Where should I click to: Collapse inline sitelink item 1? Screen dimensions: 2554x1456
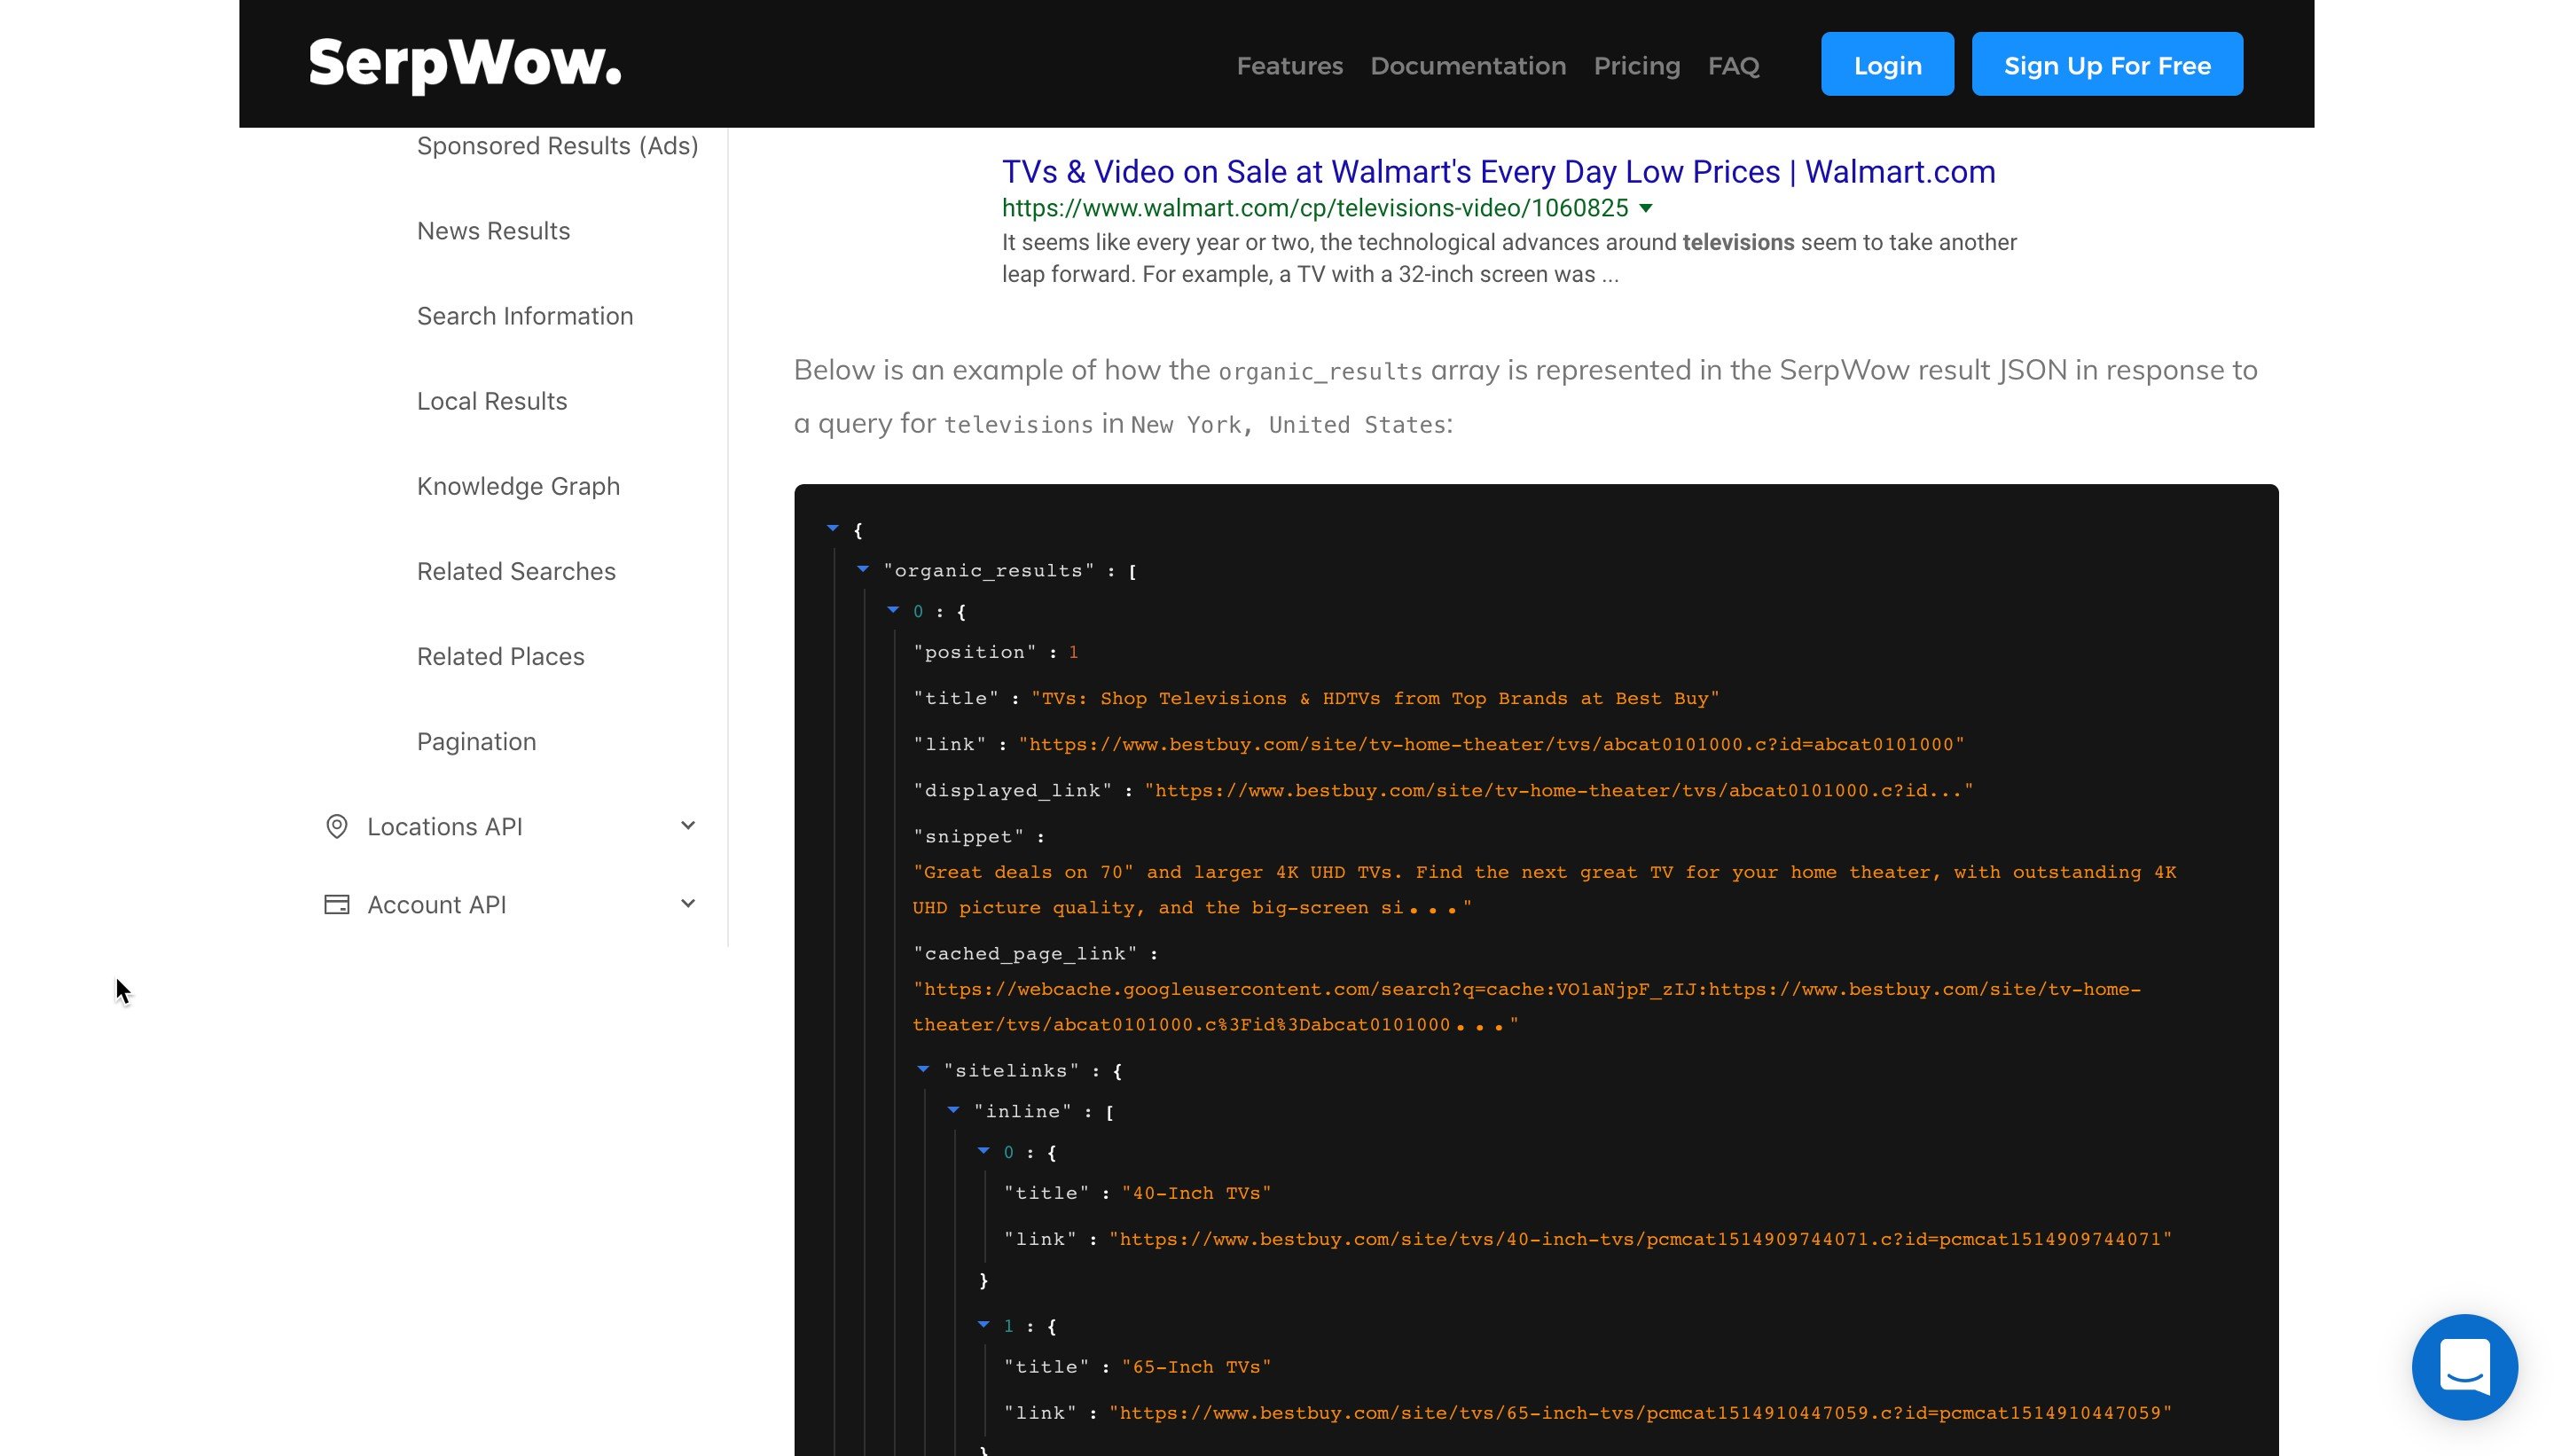point(984,1325)
